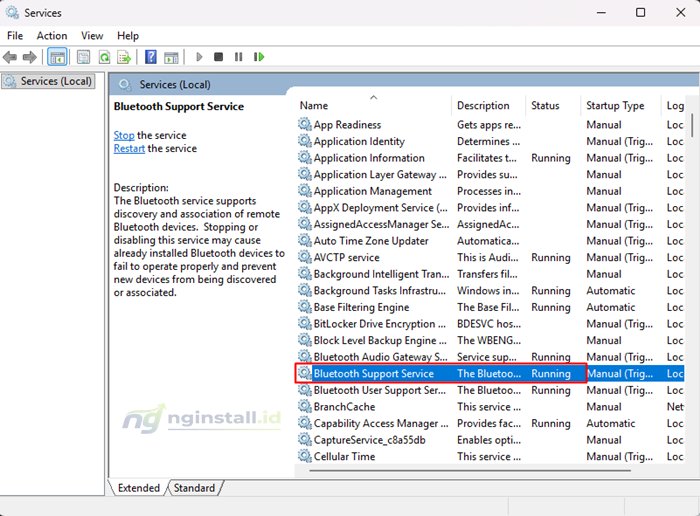
Task: Sort by the Name column header
Action: click(x=374, y=105)
